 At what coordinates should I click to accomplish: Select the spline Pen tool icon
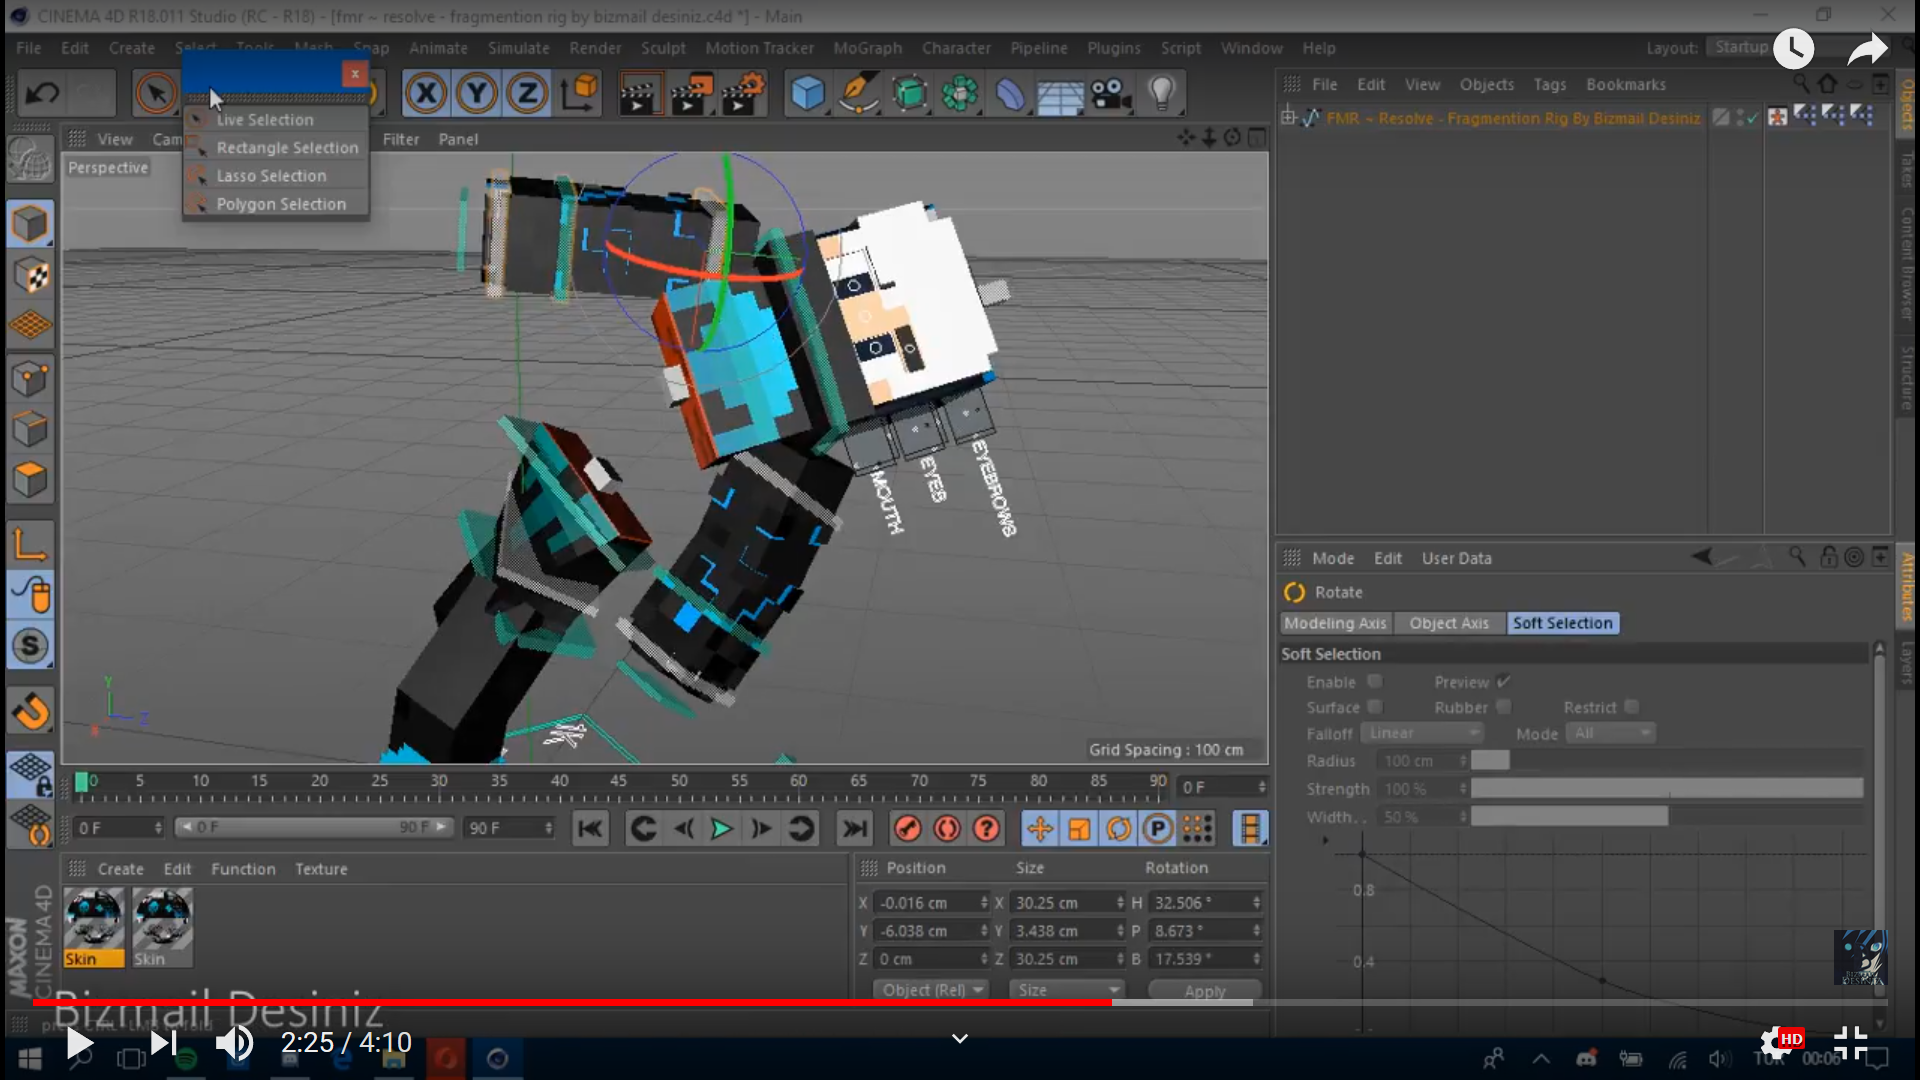857,93
